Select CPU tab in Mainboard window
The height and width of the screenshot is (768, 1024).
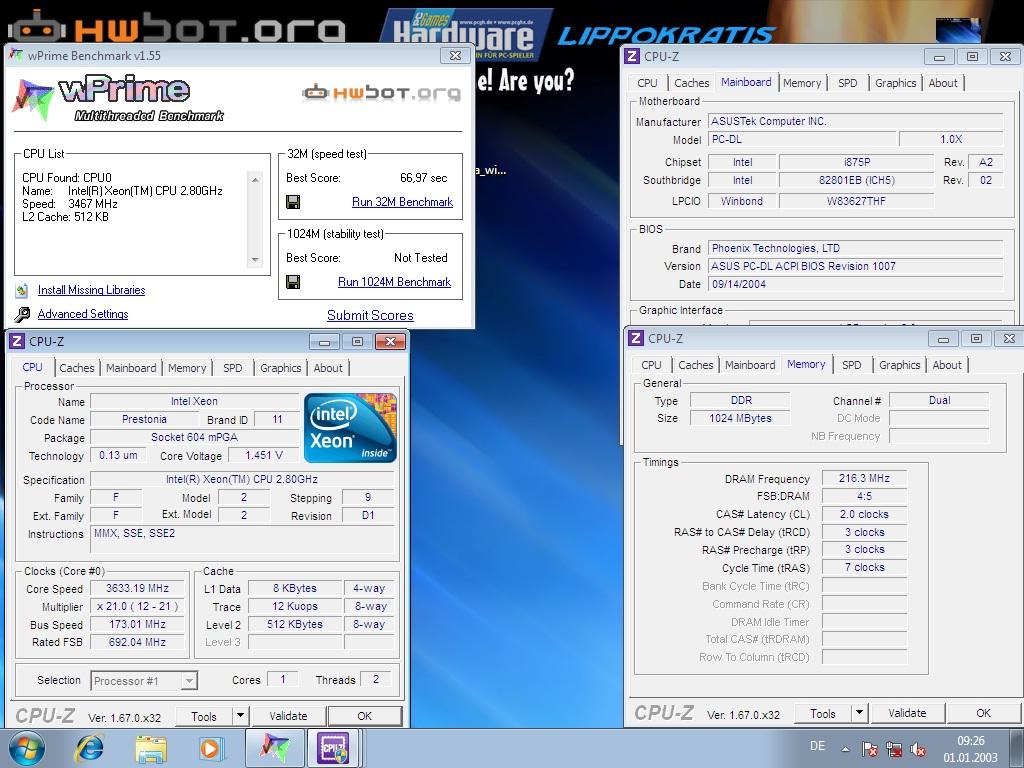[x=647, y=83]
